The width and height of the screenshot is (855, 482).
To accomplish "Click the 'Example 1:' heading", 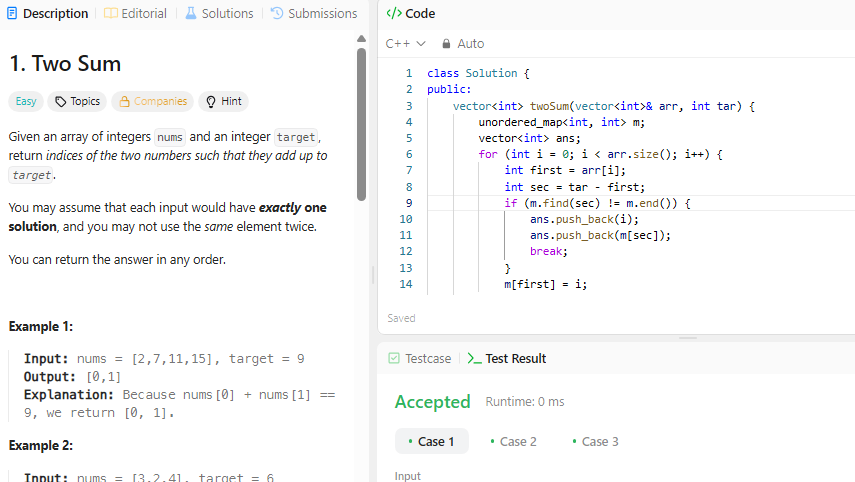I will coord(41,327).
